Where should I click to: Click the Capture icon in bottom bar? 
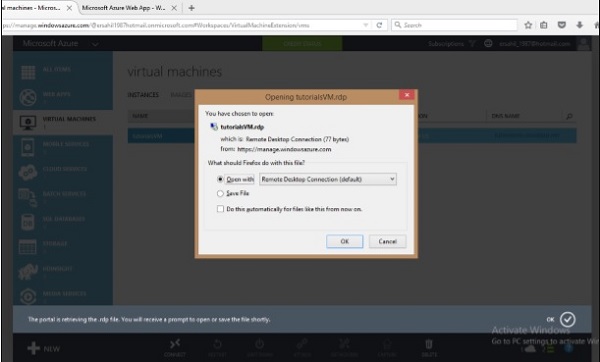pyautogui.click(x=387, y=344)
